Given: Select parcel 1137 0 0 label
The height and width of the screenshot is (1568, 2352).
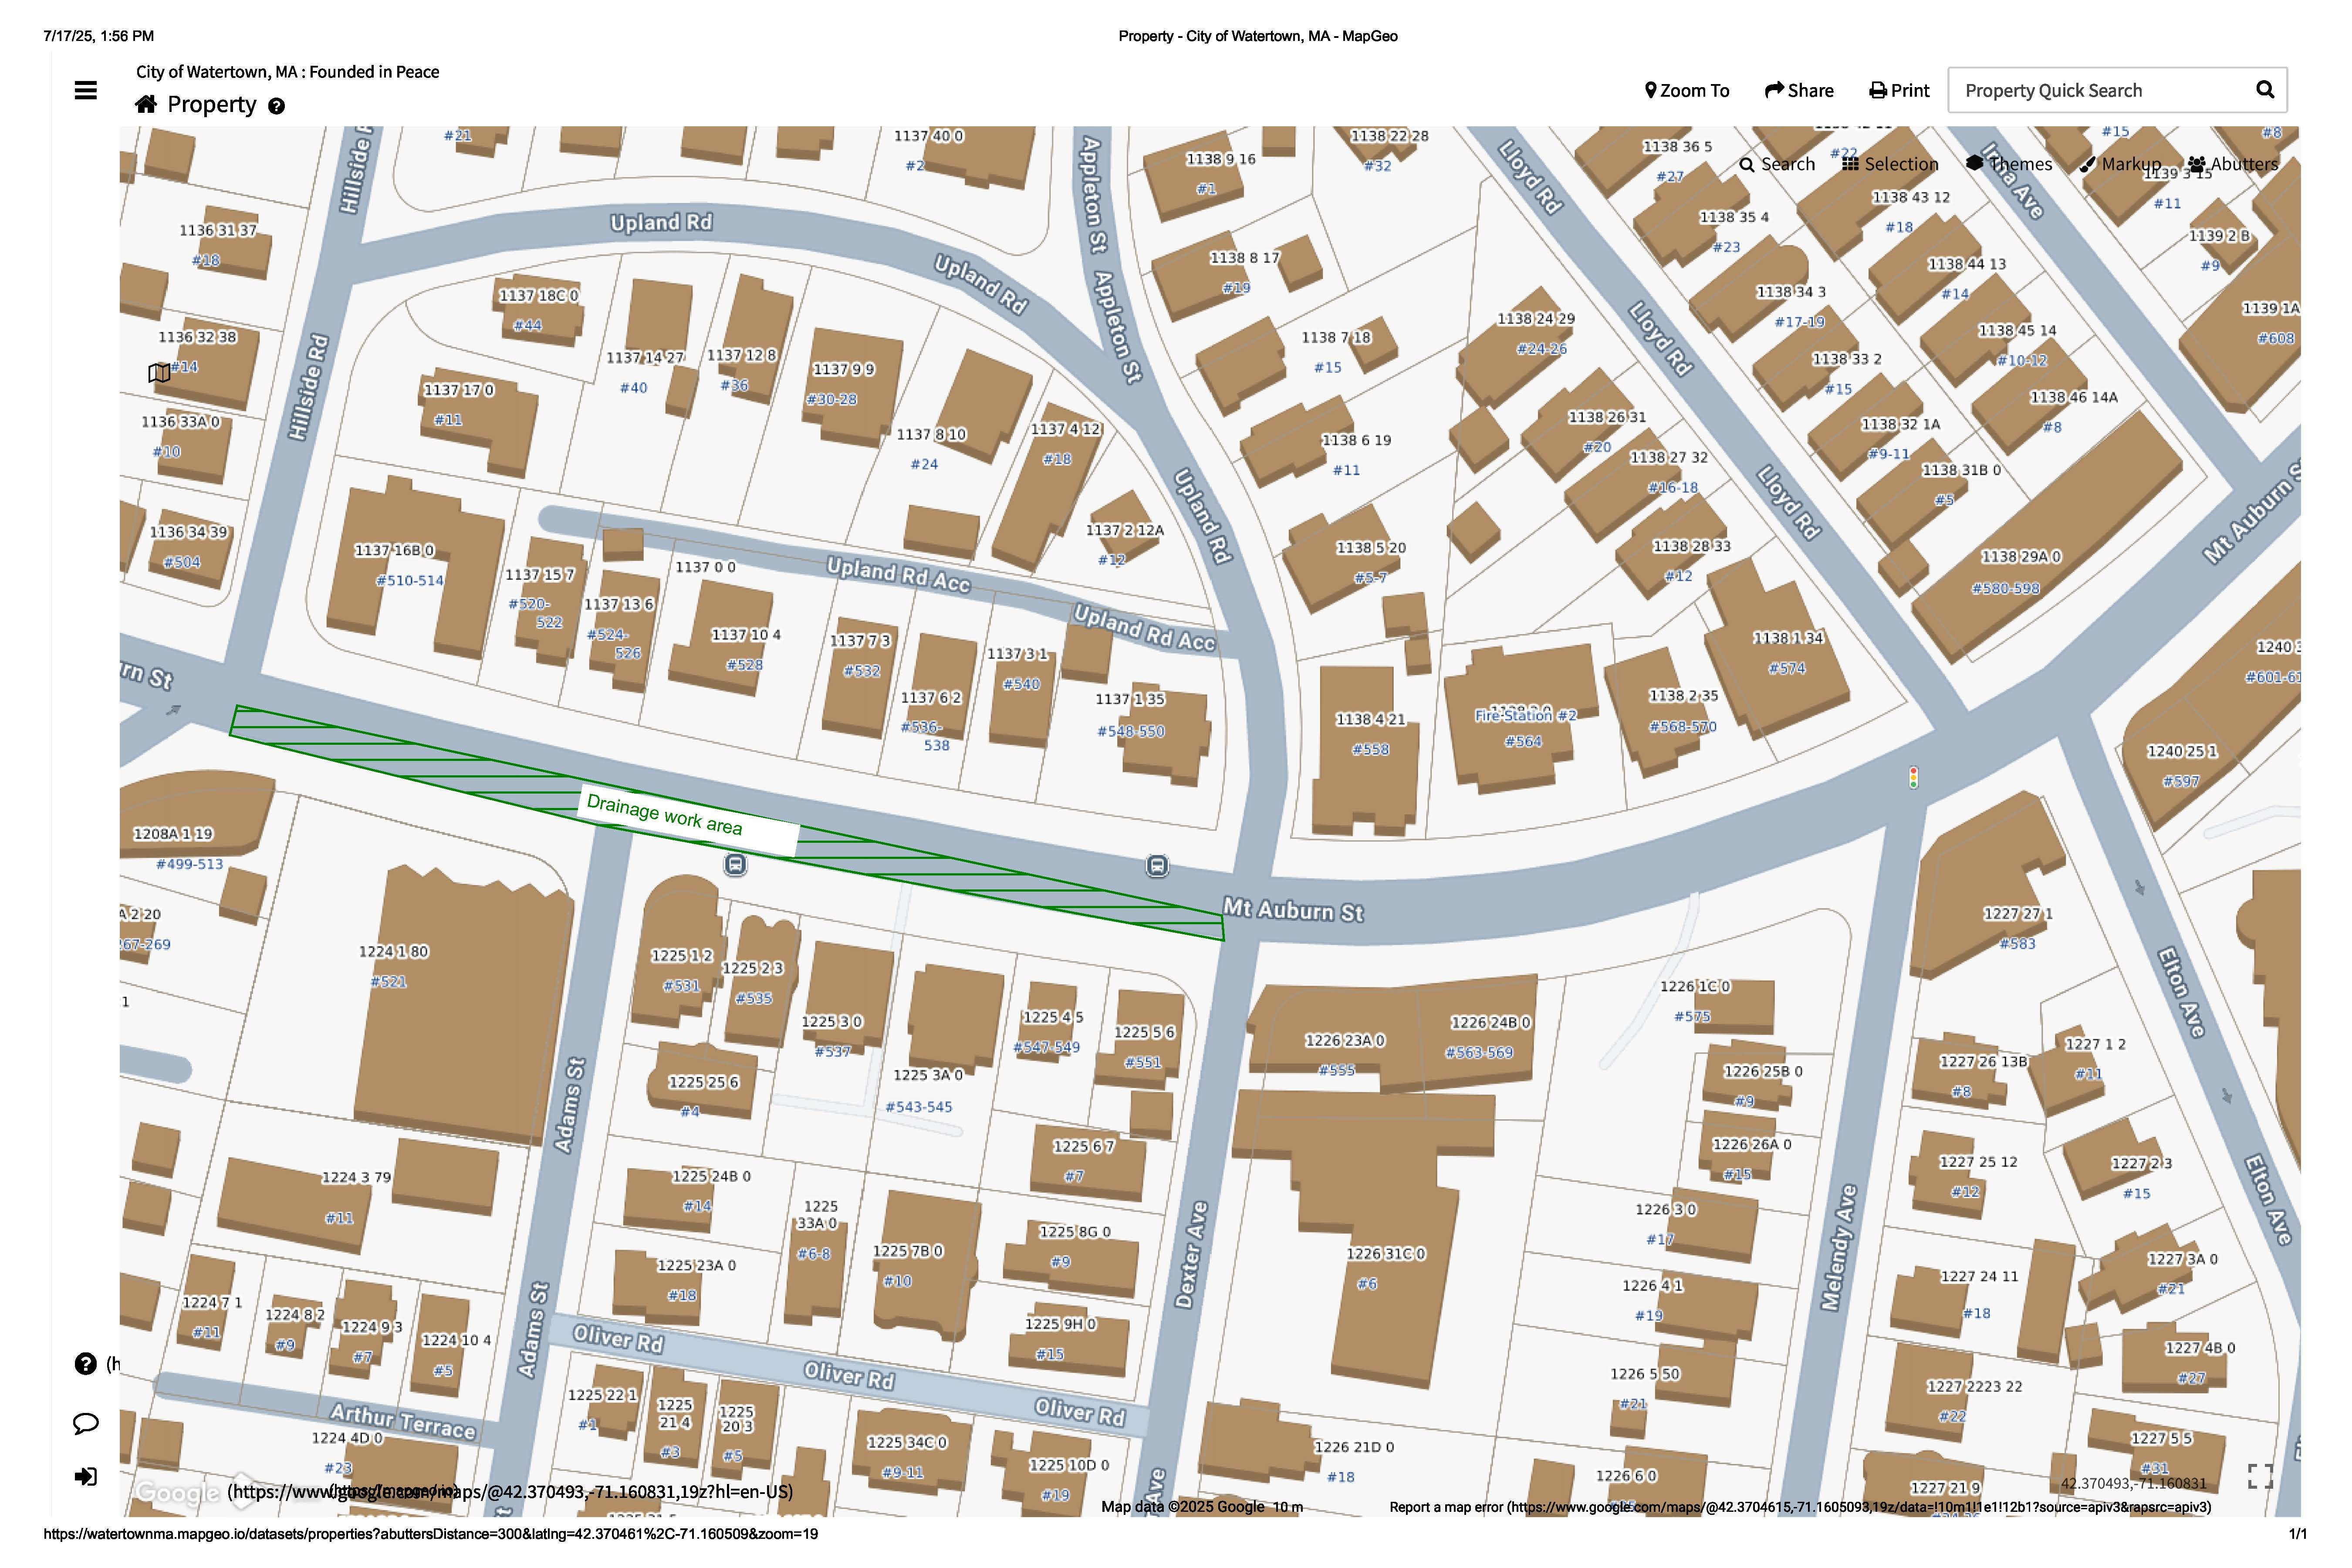Looking at the screenshot, I should pyautogui.click(x=705, y=567).
